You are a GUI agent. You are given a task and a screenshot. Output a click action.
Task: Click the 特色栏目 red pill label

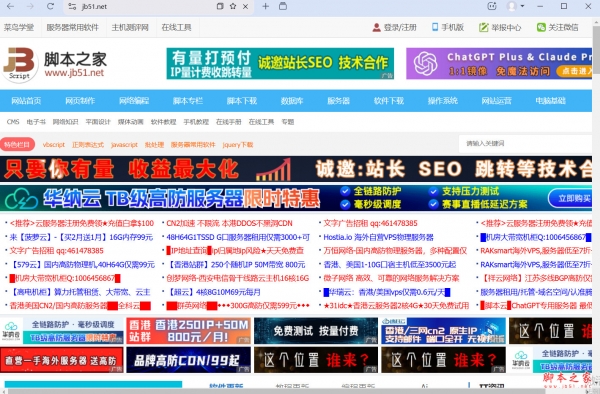coord(17,145)
